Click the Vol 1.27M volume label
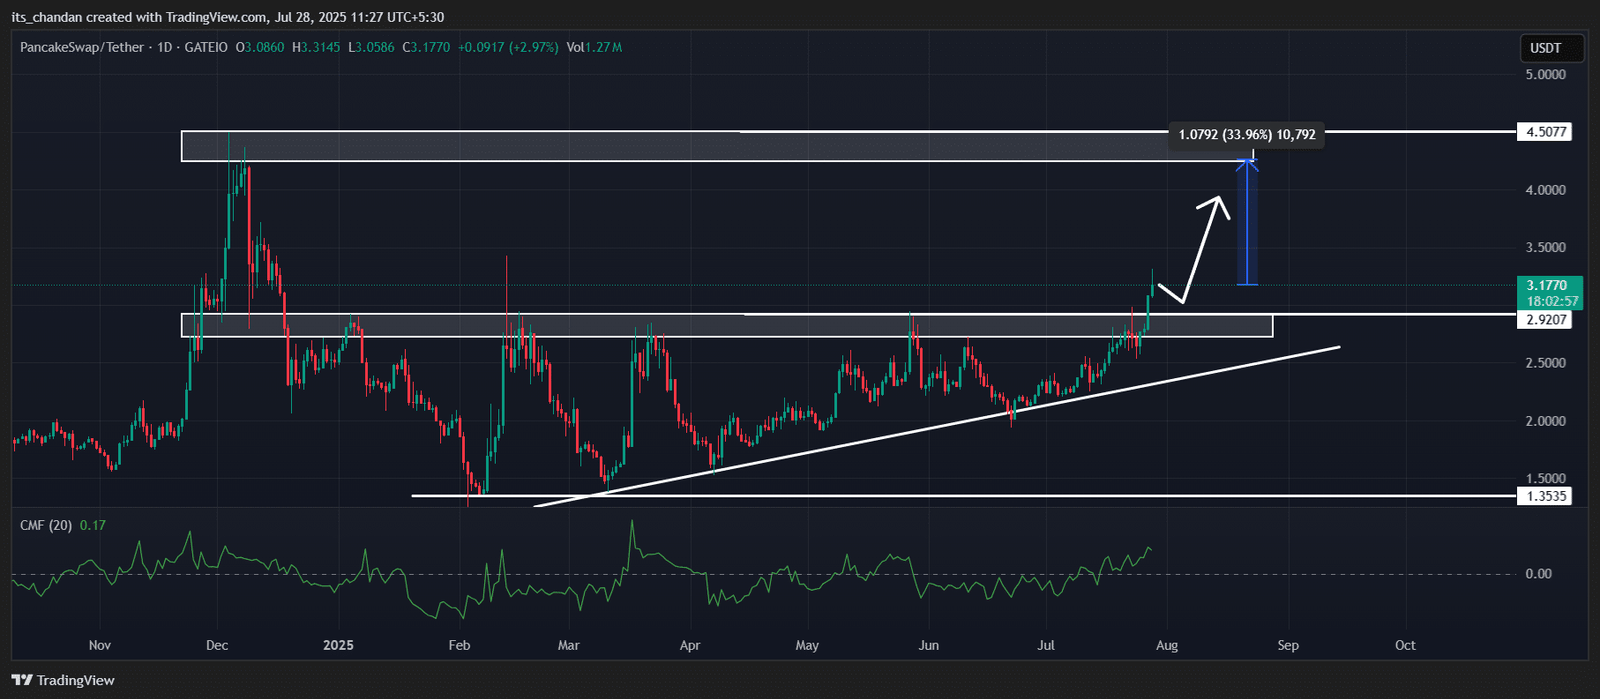Viewport: 1600px width, 699px height. tap(594, 47)
